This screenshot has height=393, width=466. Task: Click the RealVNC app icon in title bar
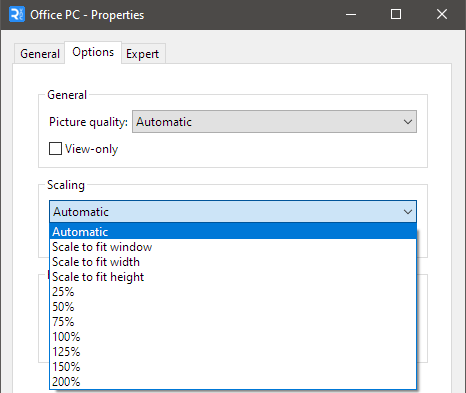click(17, 15)
